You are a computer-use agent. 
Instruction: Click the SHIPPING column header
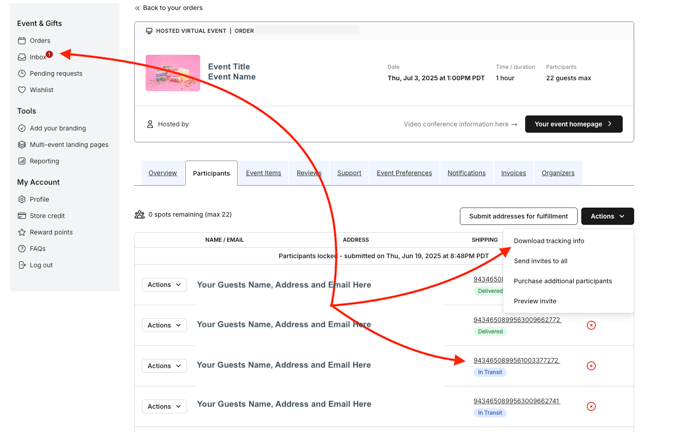[484, 240]
